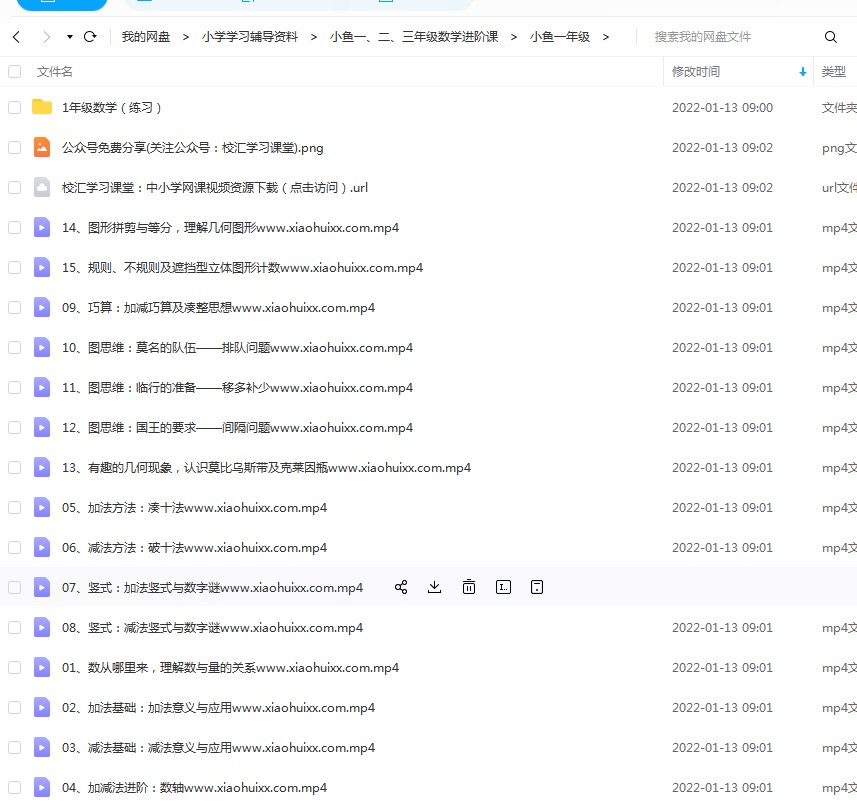Go back to the previous folder
Image resolution: width=857 pixels, height=809 pixels.
[16, 37]
